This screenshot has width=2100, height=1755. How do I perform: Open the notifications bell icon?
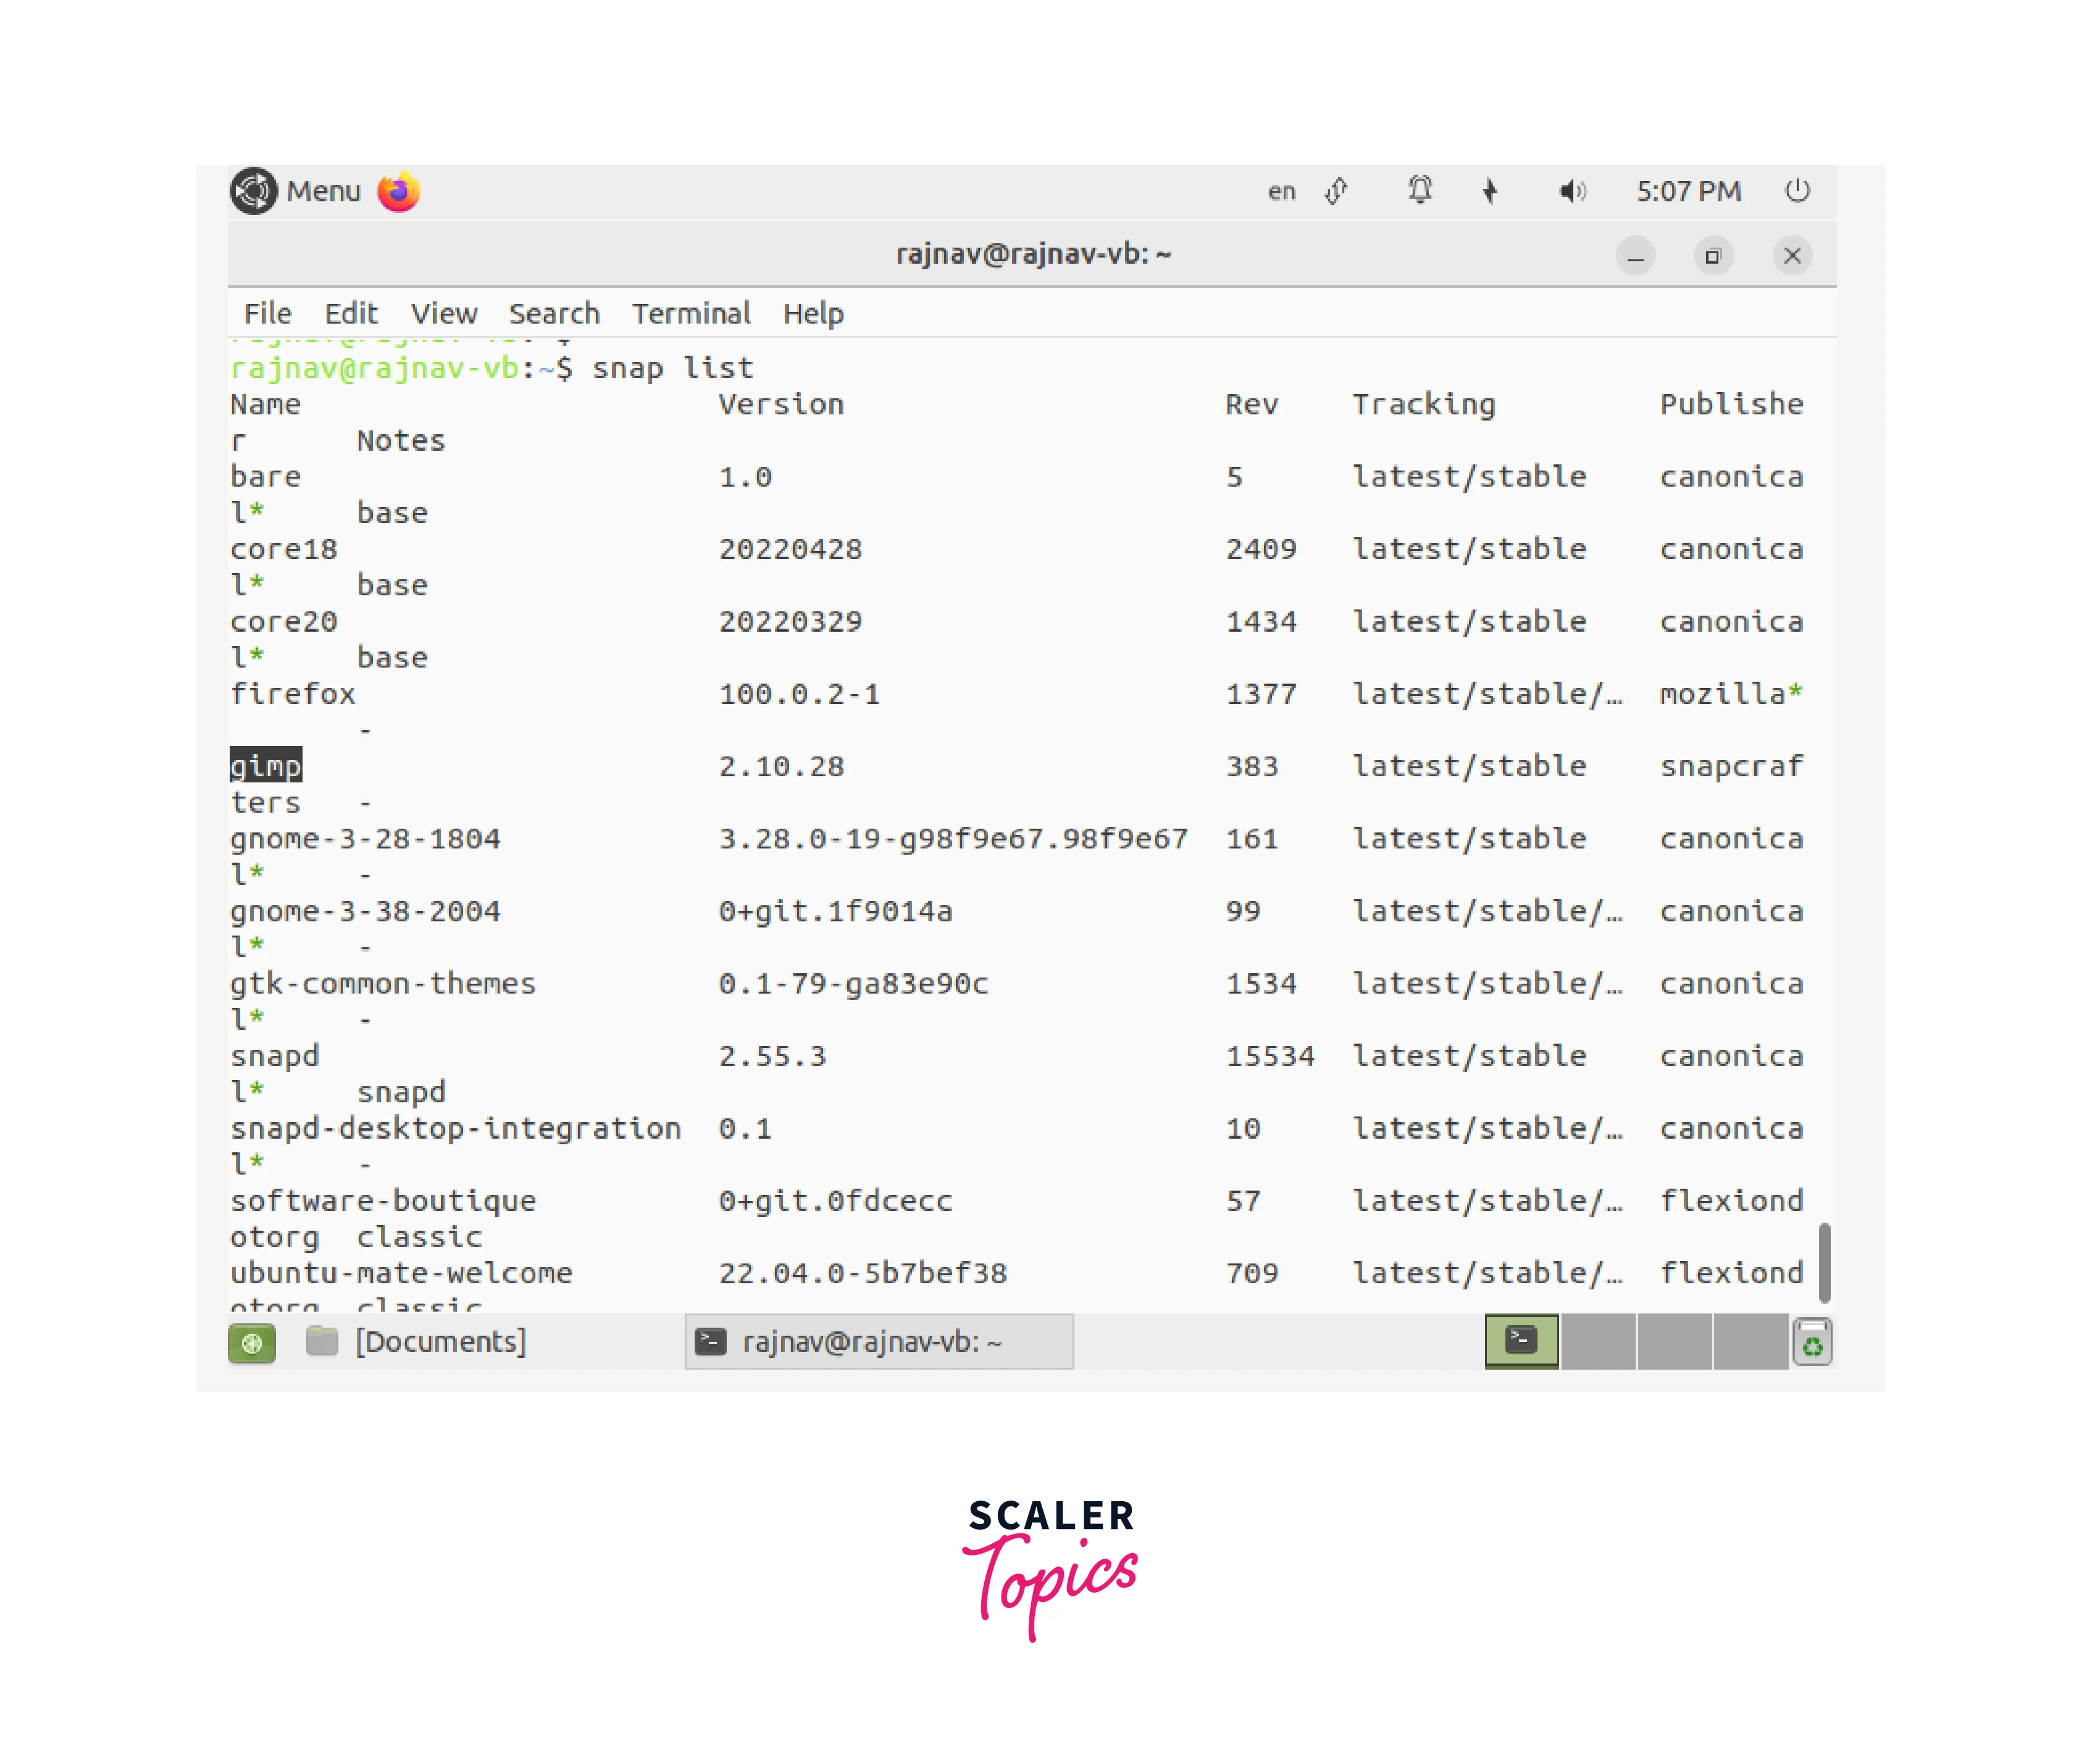click(x=1420, y=190)
